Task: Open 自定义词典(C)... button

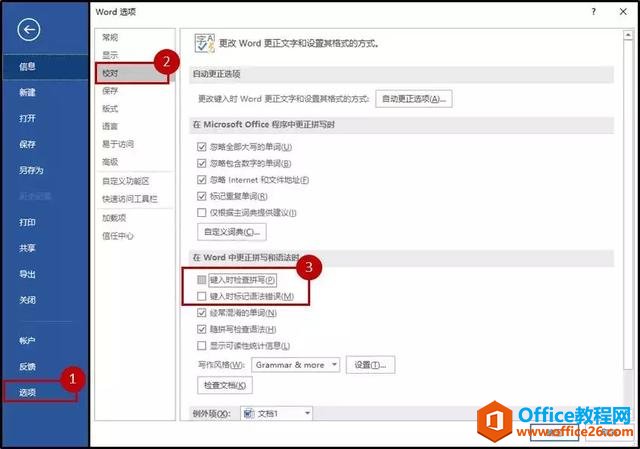Action: [232, 232]
